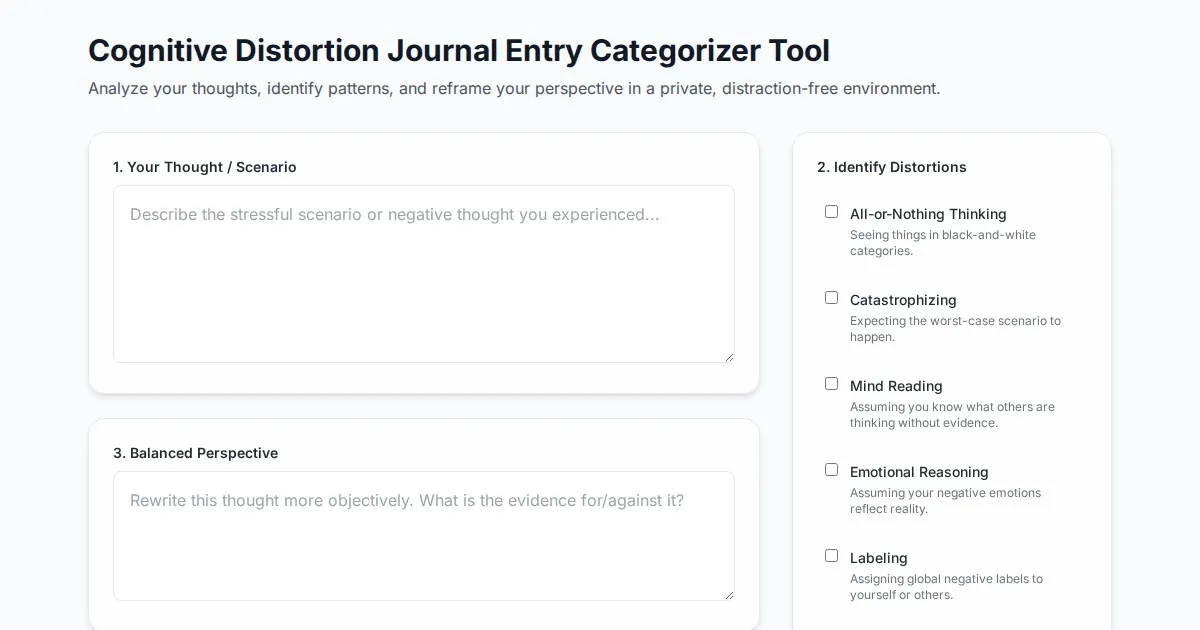
Task: Select the Labeling checkbox
Action: (x=831, y=556)
